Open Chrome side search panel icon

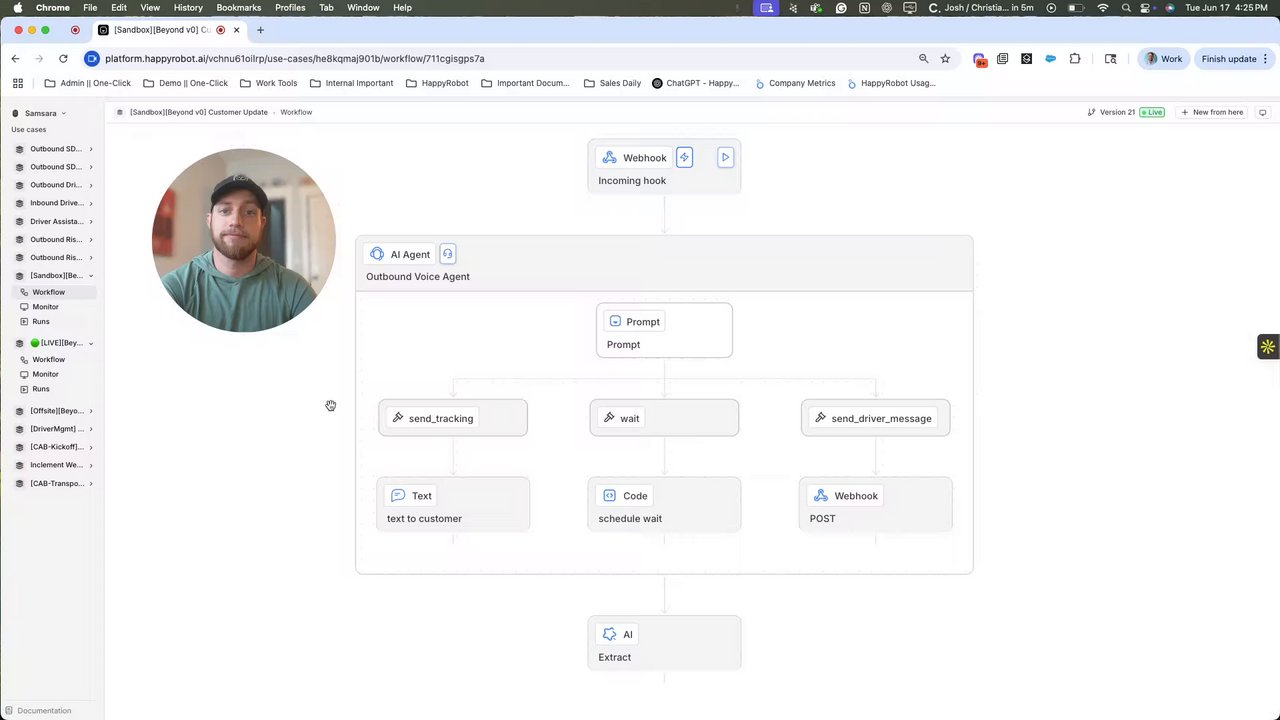tap(1110, 59)
